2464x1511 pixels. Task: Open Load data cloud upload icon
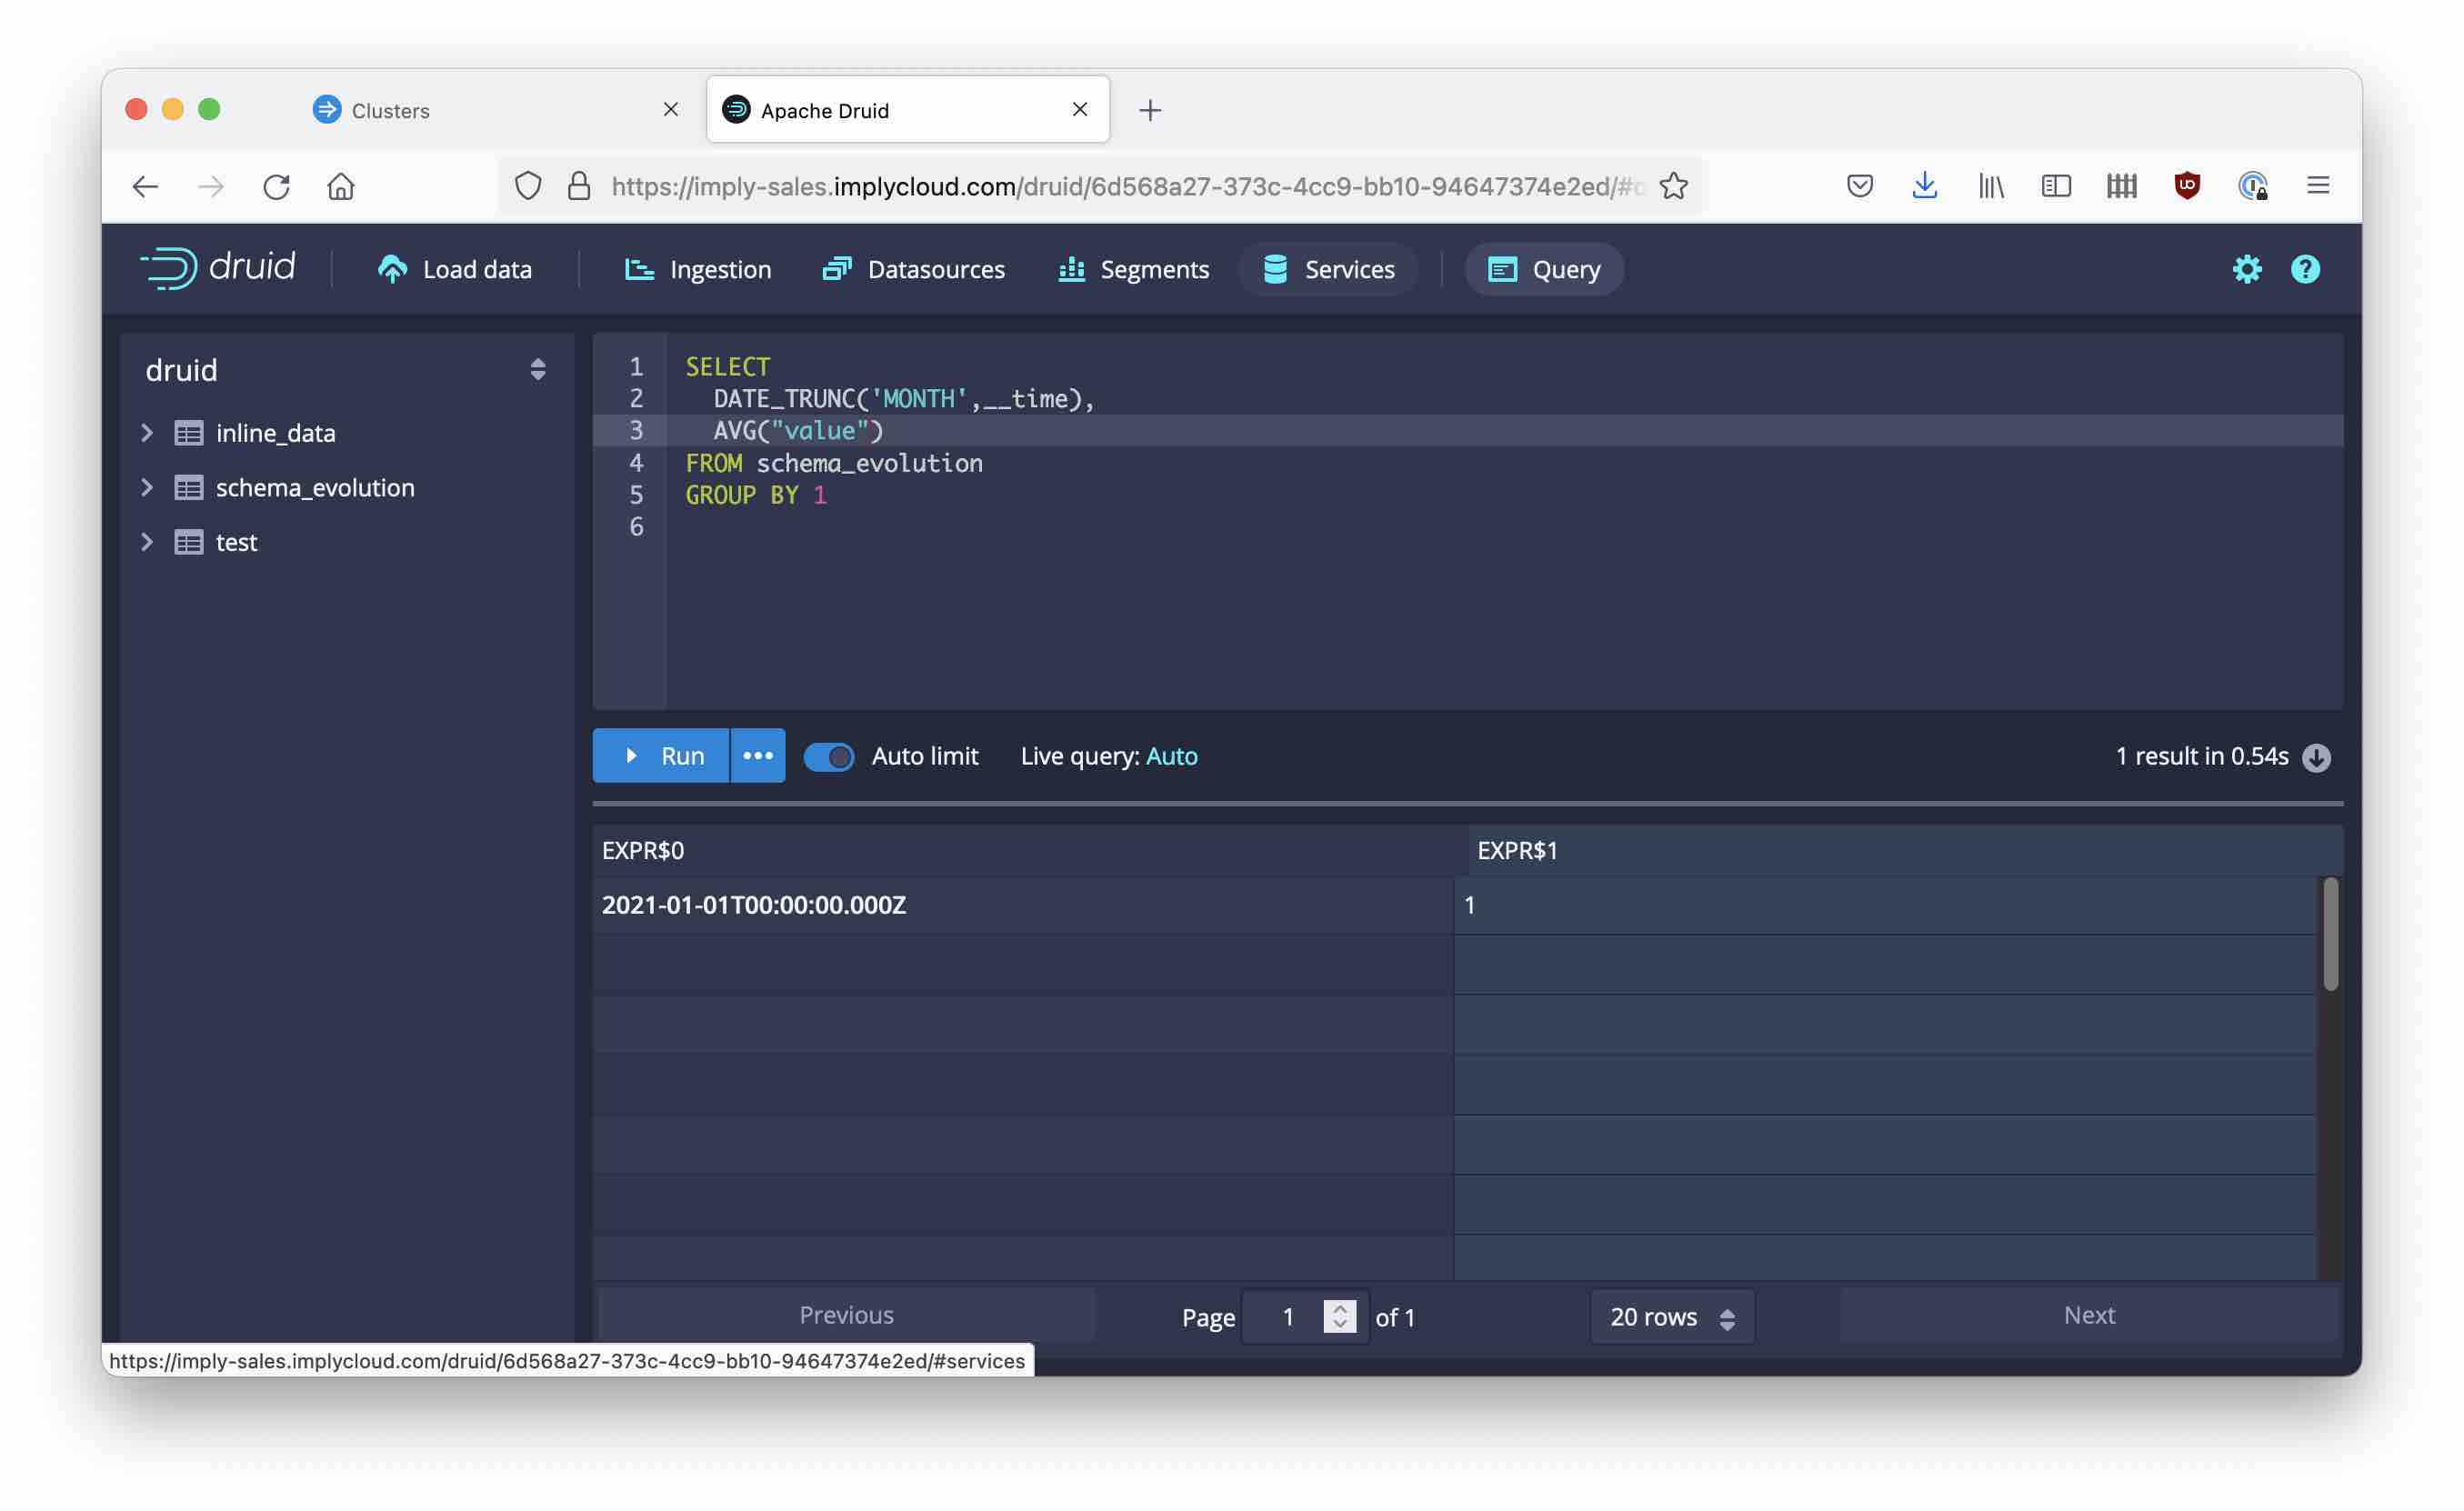392,269
